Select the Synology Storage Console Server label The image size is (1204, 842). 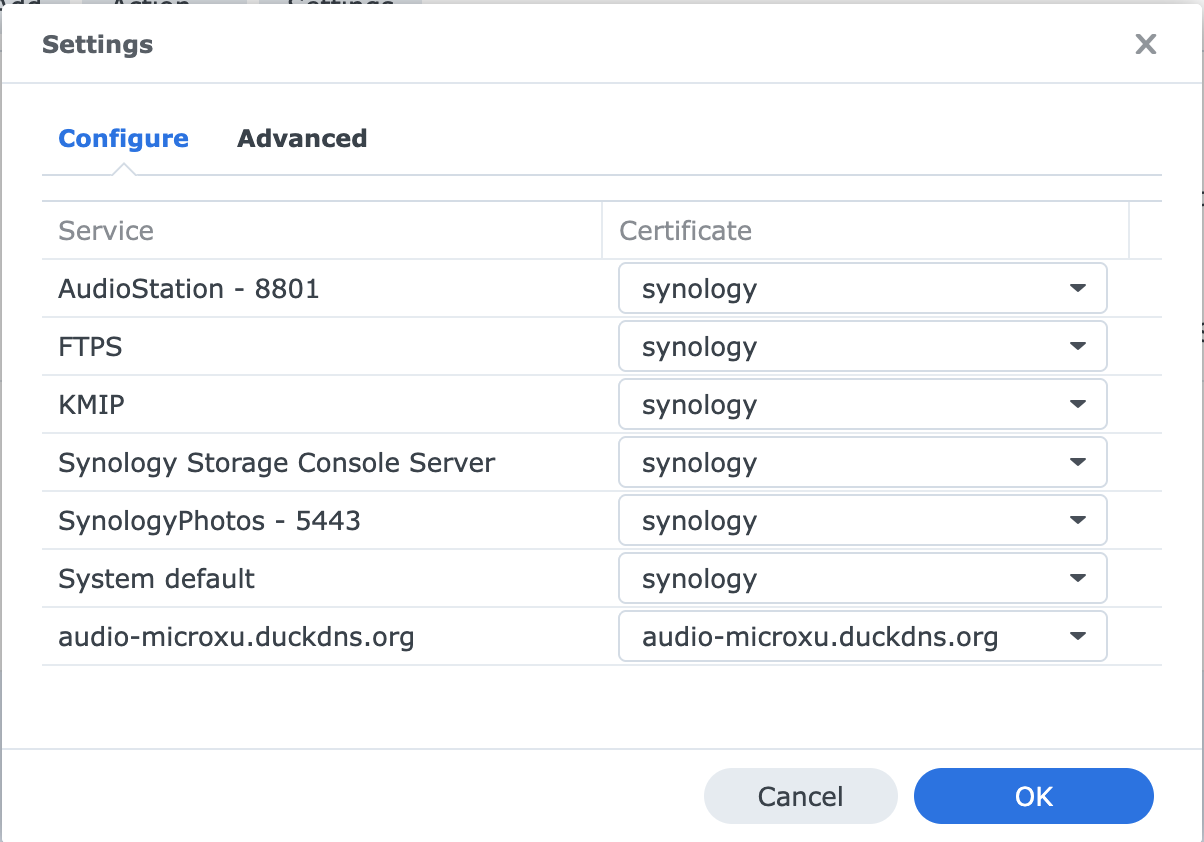click(x=277, y=463)
